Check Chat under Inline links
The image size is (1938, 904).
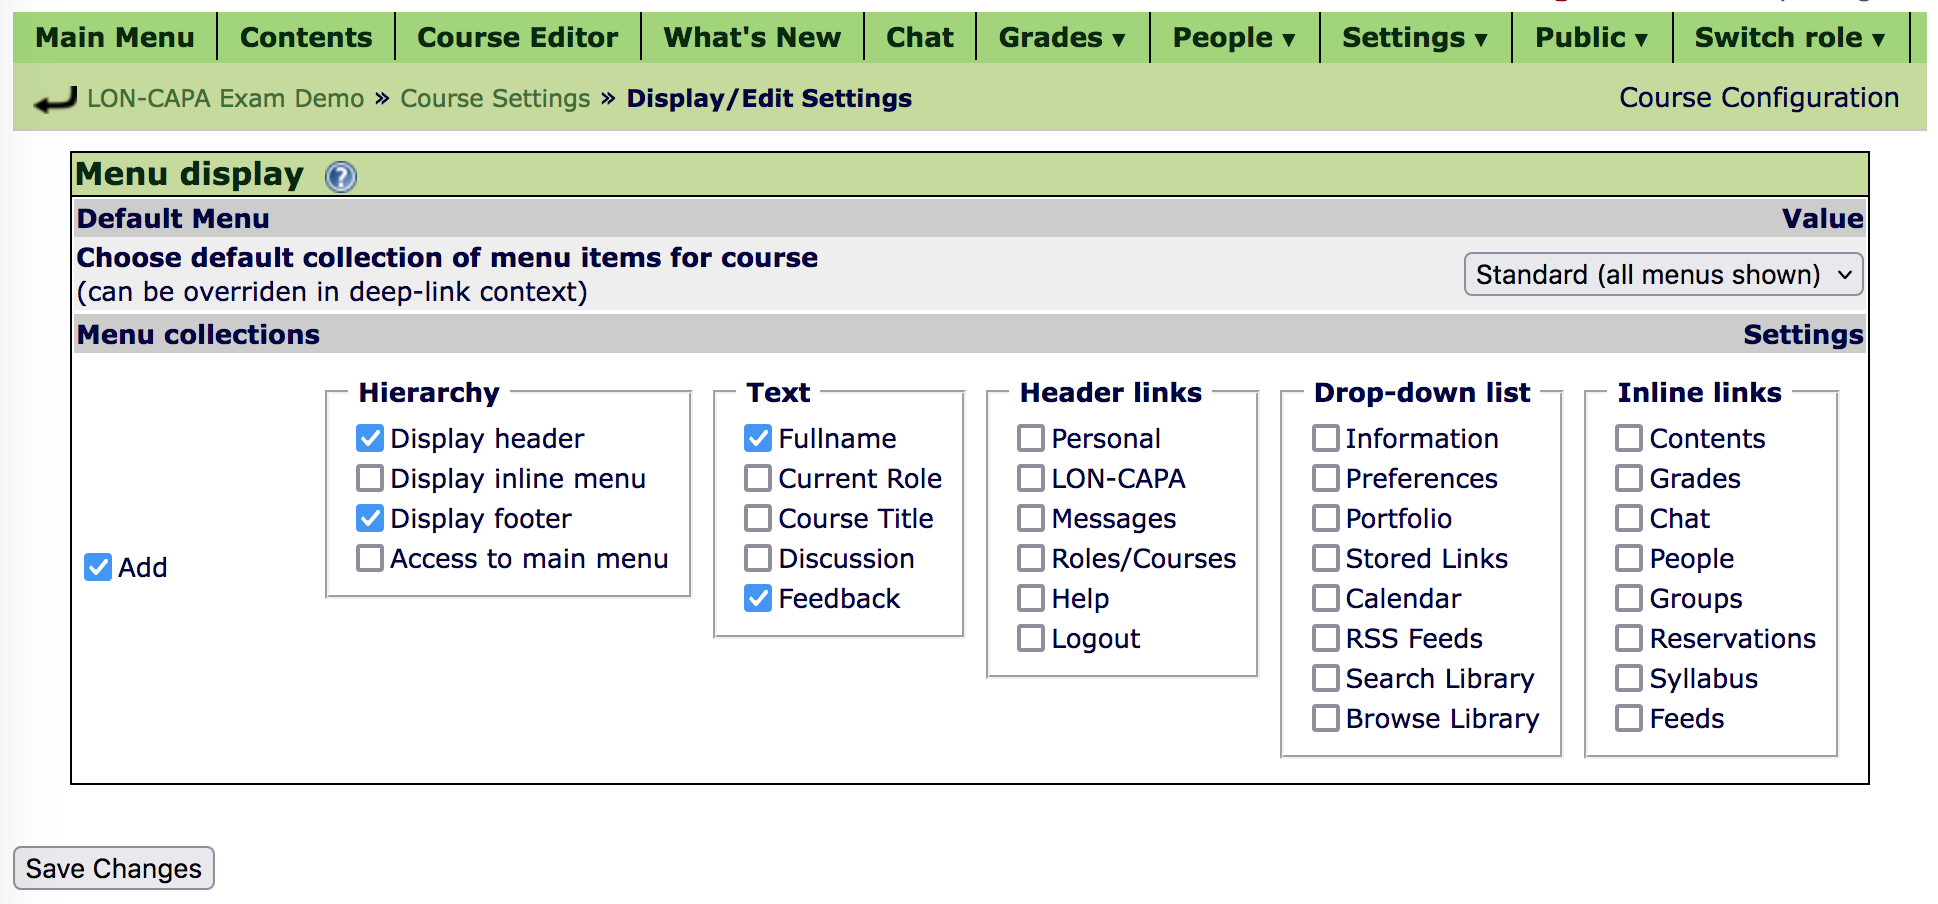click(x=1629, y=518)
